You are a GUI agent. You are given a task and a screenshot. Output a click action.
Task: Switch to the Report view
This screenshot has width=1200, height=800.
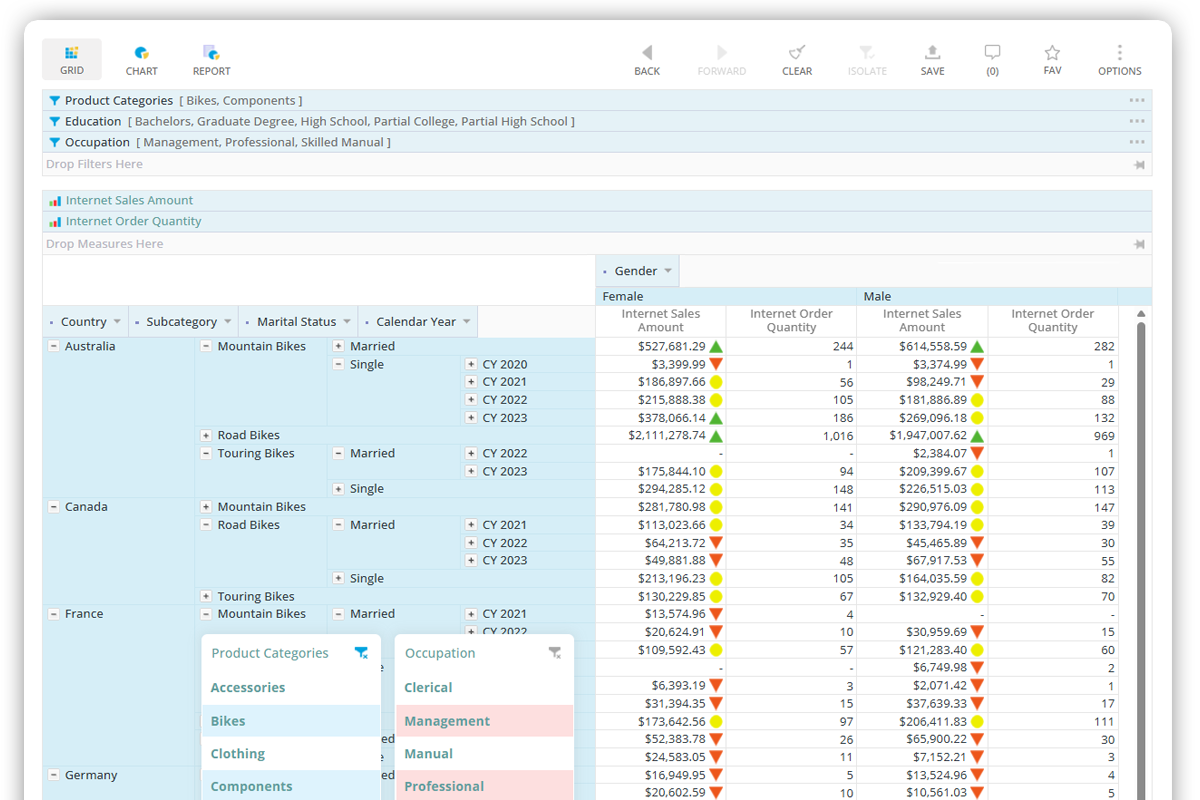point(211,59)
